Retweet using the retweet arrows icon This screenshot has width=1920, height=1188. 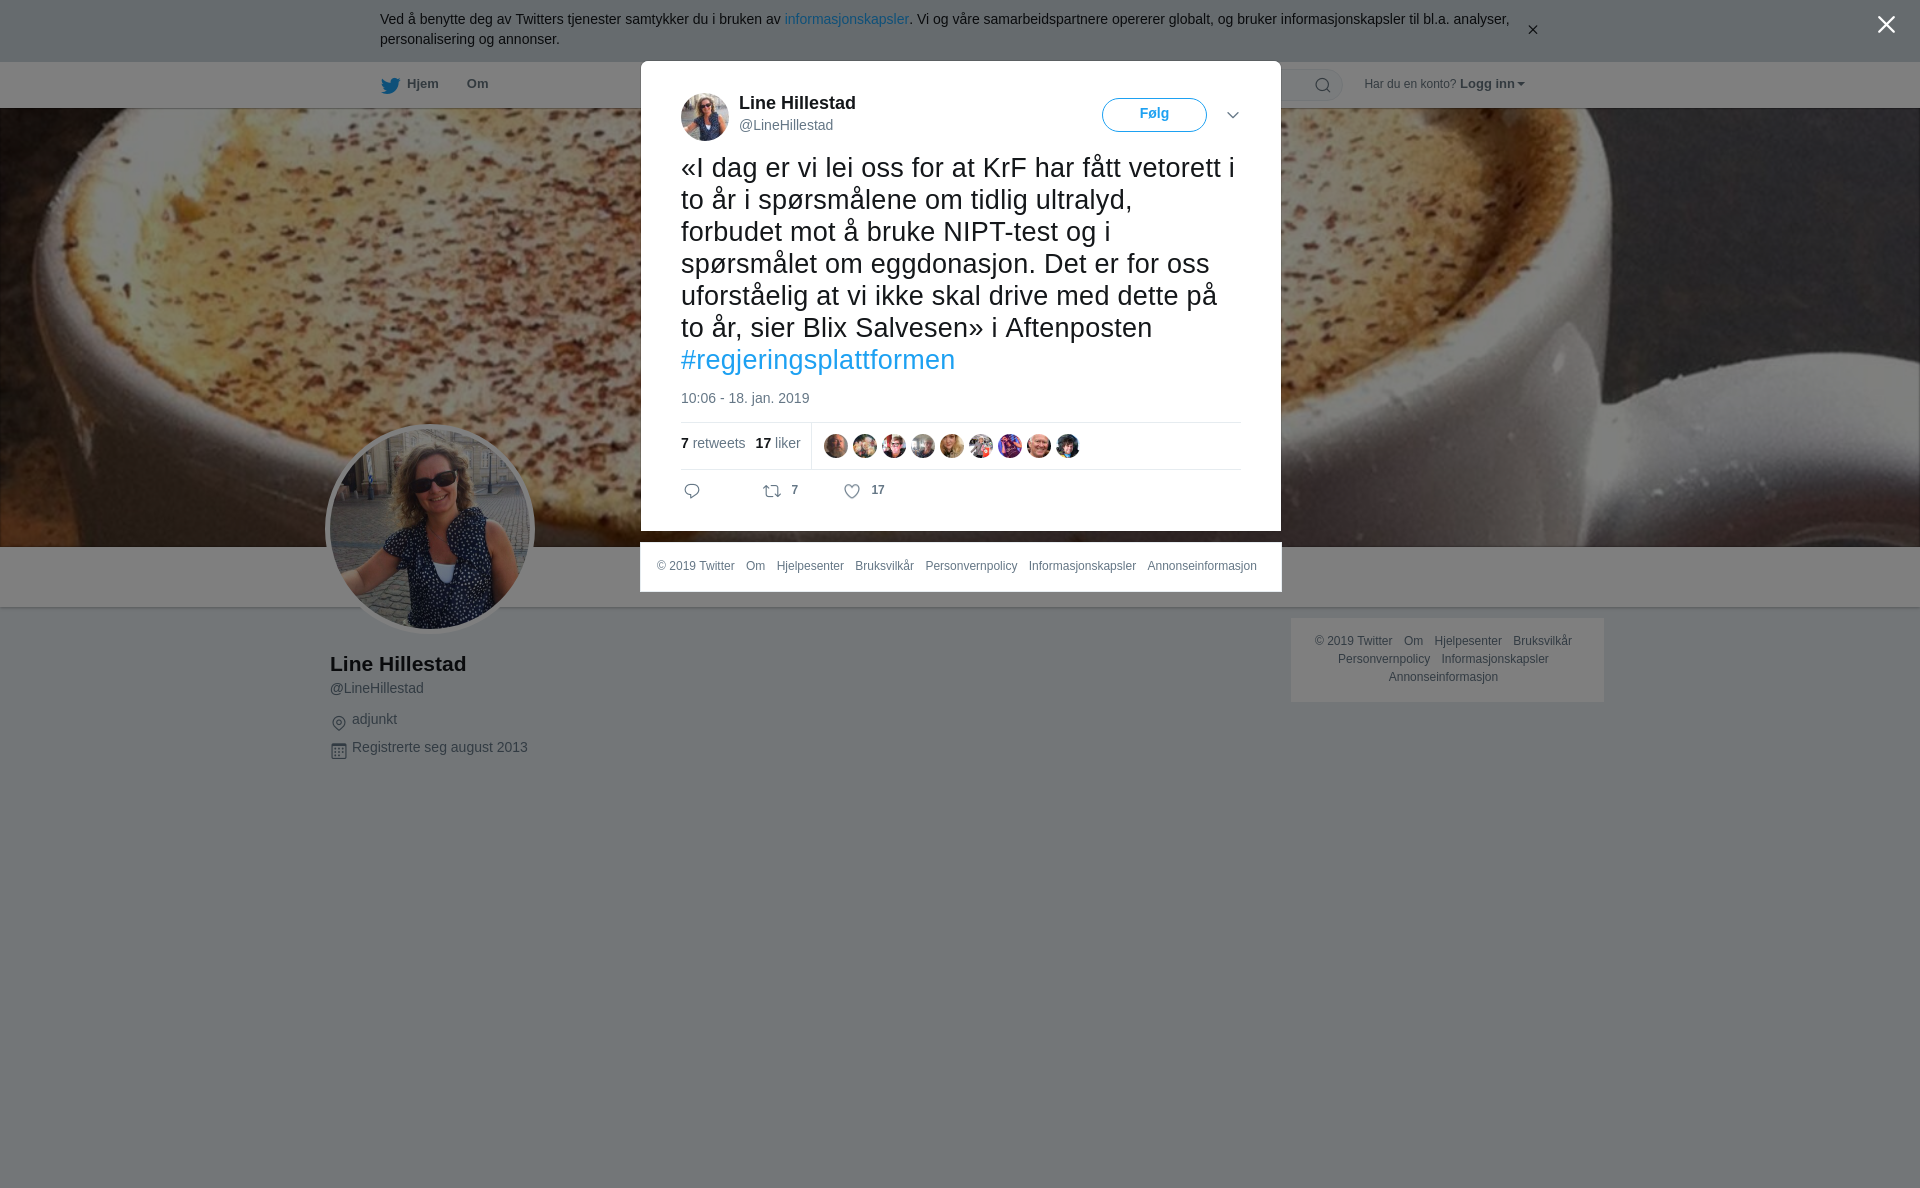772,491
